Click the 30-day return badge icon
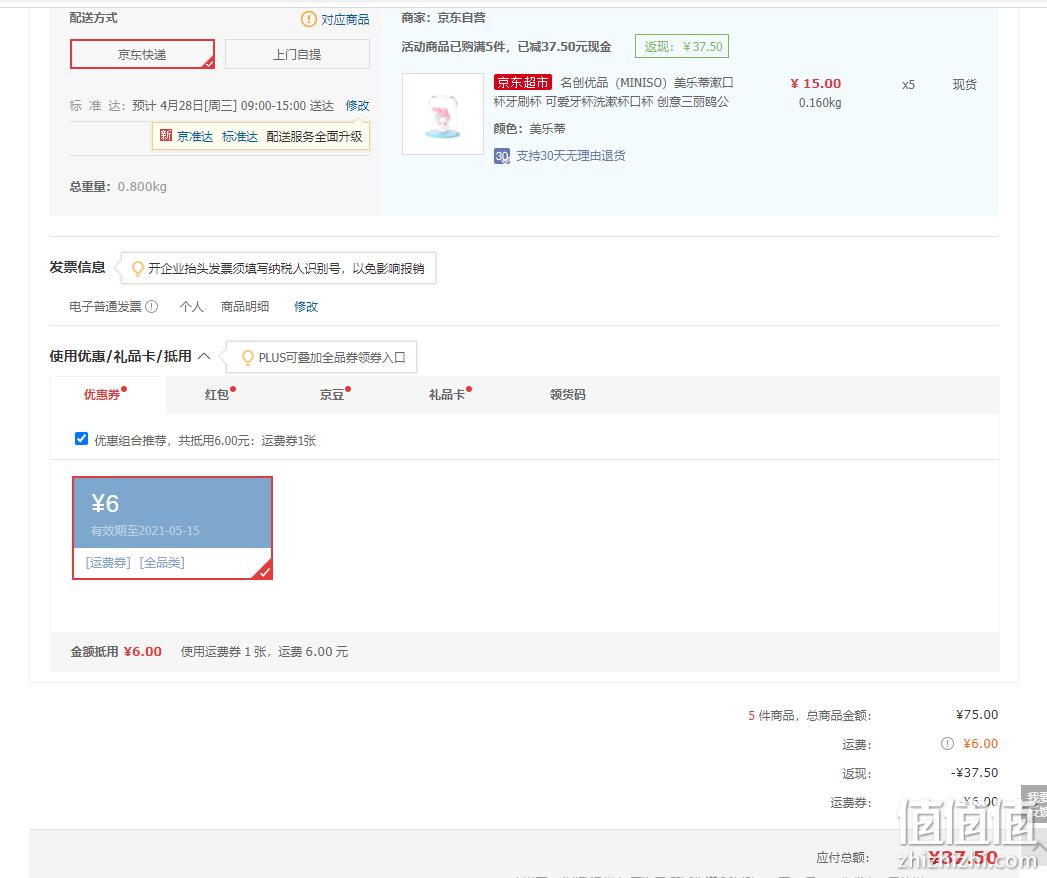This screenshot has width=1047, height=878. (502, 156)
